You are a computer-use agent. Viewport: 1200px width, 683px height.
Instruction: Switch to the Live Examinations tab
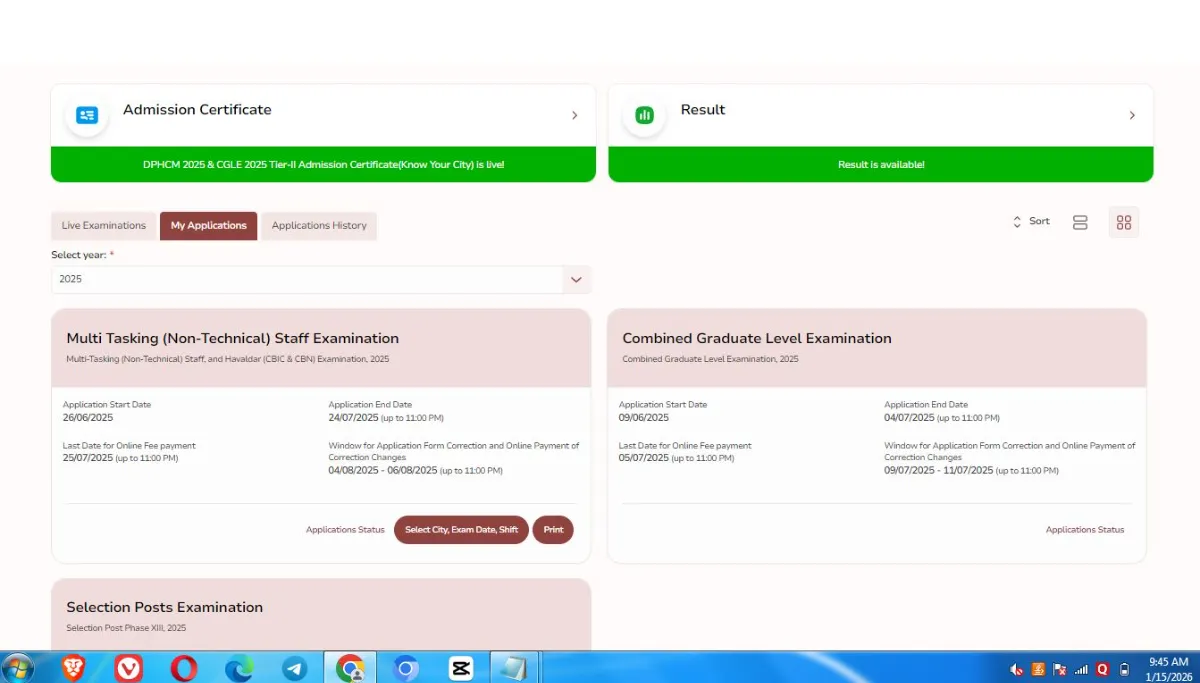point(103,225)
